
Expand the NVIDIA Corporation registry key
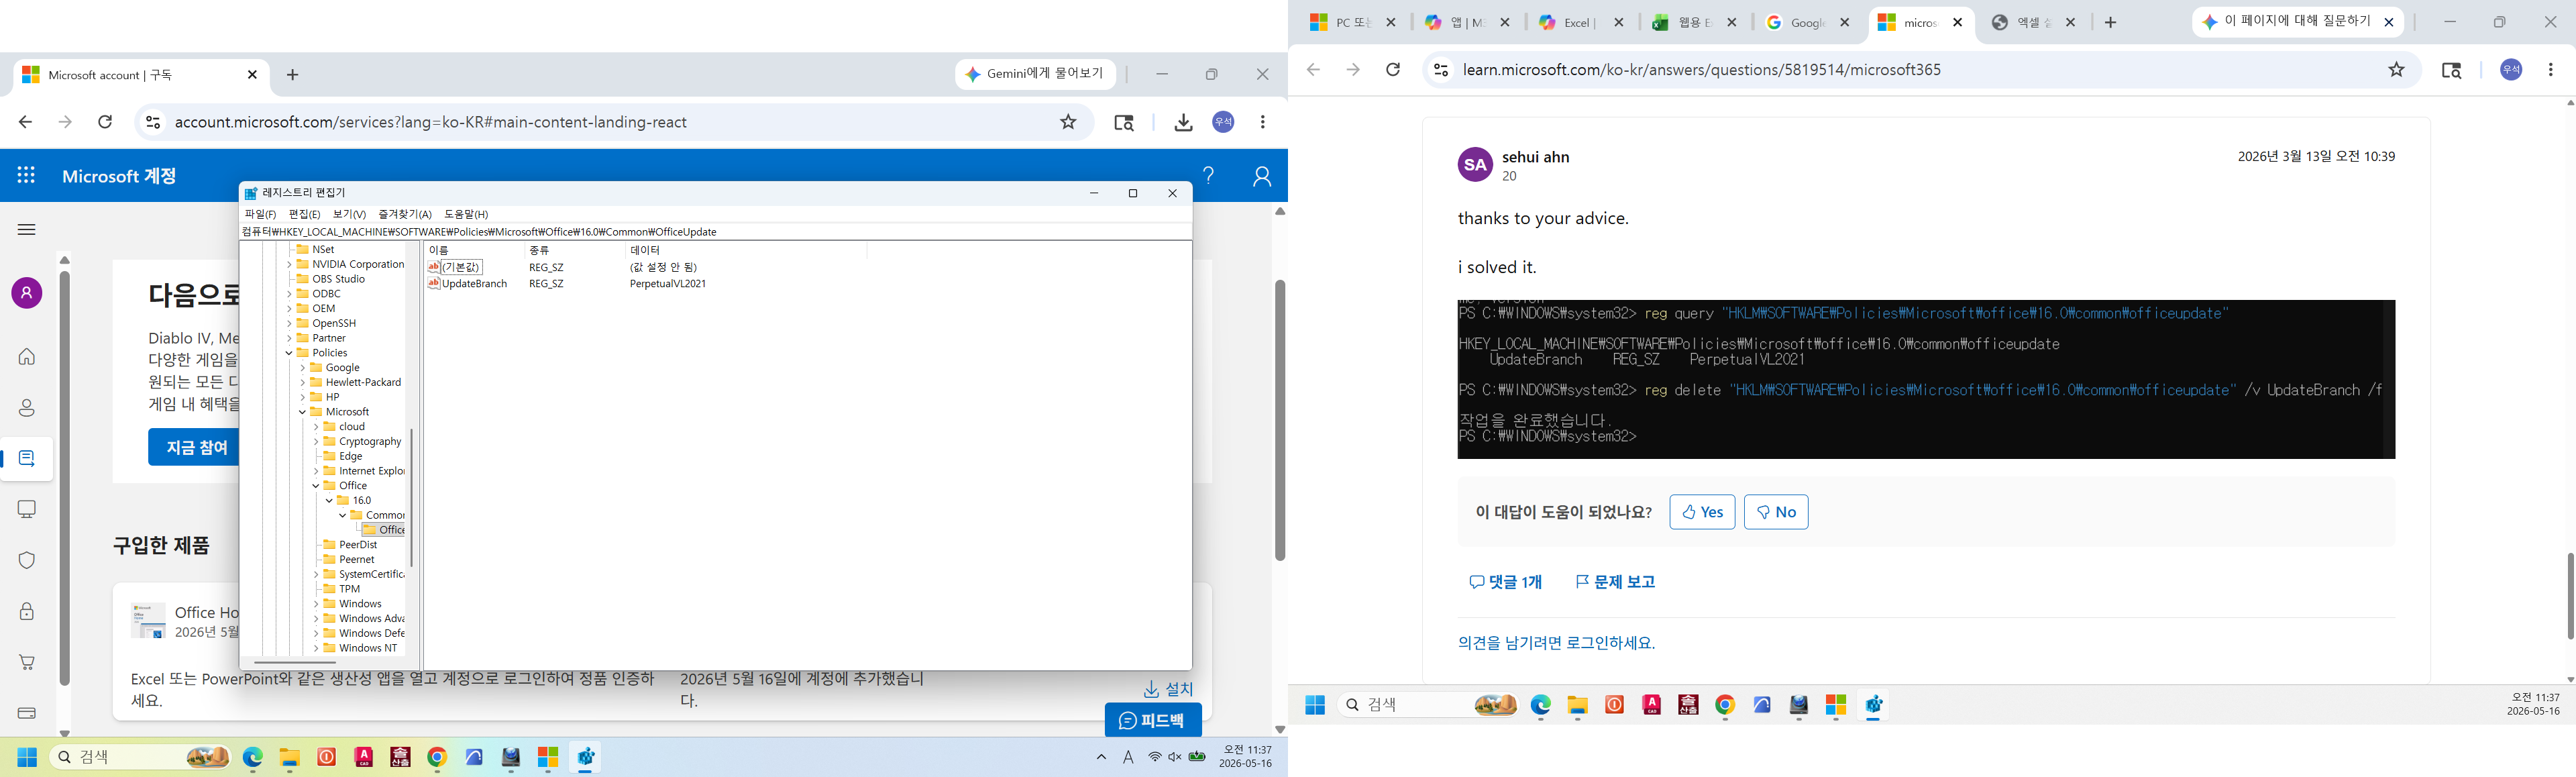(290, 264)
